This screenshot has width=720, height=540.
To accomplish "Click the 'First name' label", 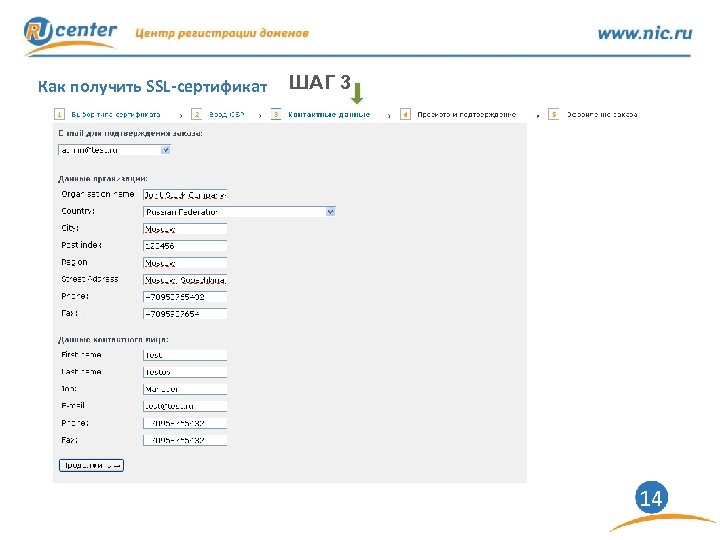I will pyautogui.click(x=81, y=354).
